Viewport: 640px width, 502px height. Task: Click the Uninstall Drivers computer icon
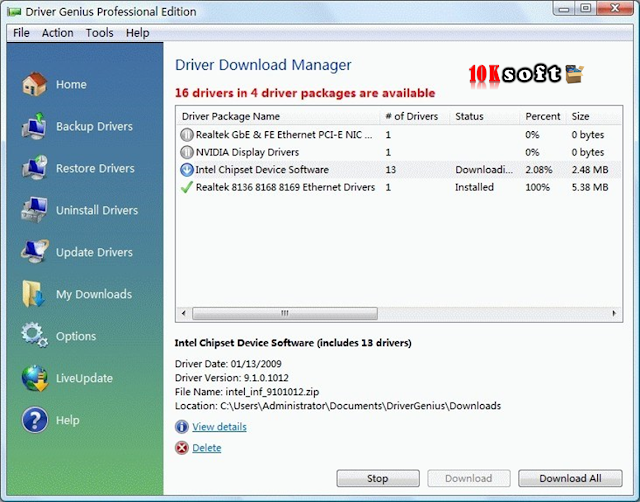pyautogui.click(x=34, y=210)
